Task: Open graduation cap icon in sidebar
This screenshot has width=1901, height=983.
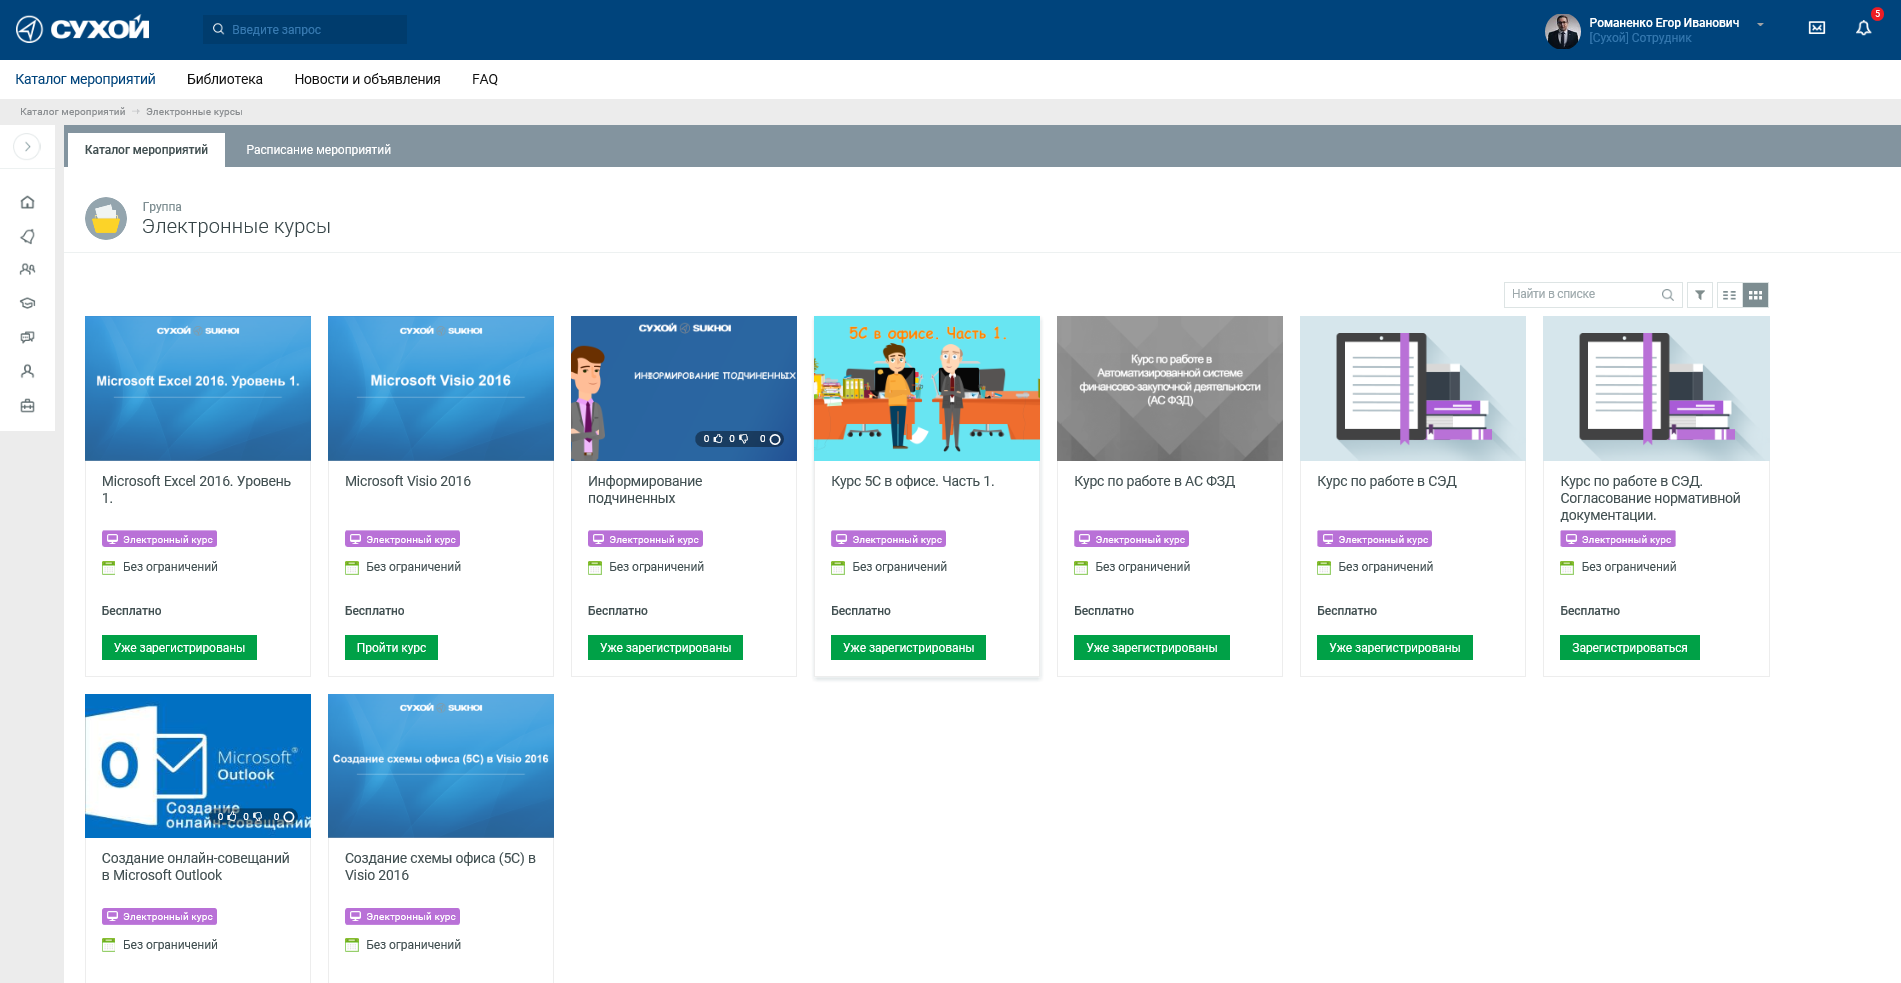Action: click(x=27, y=303)
